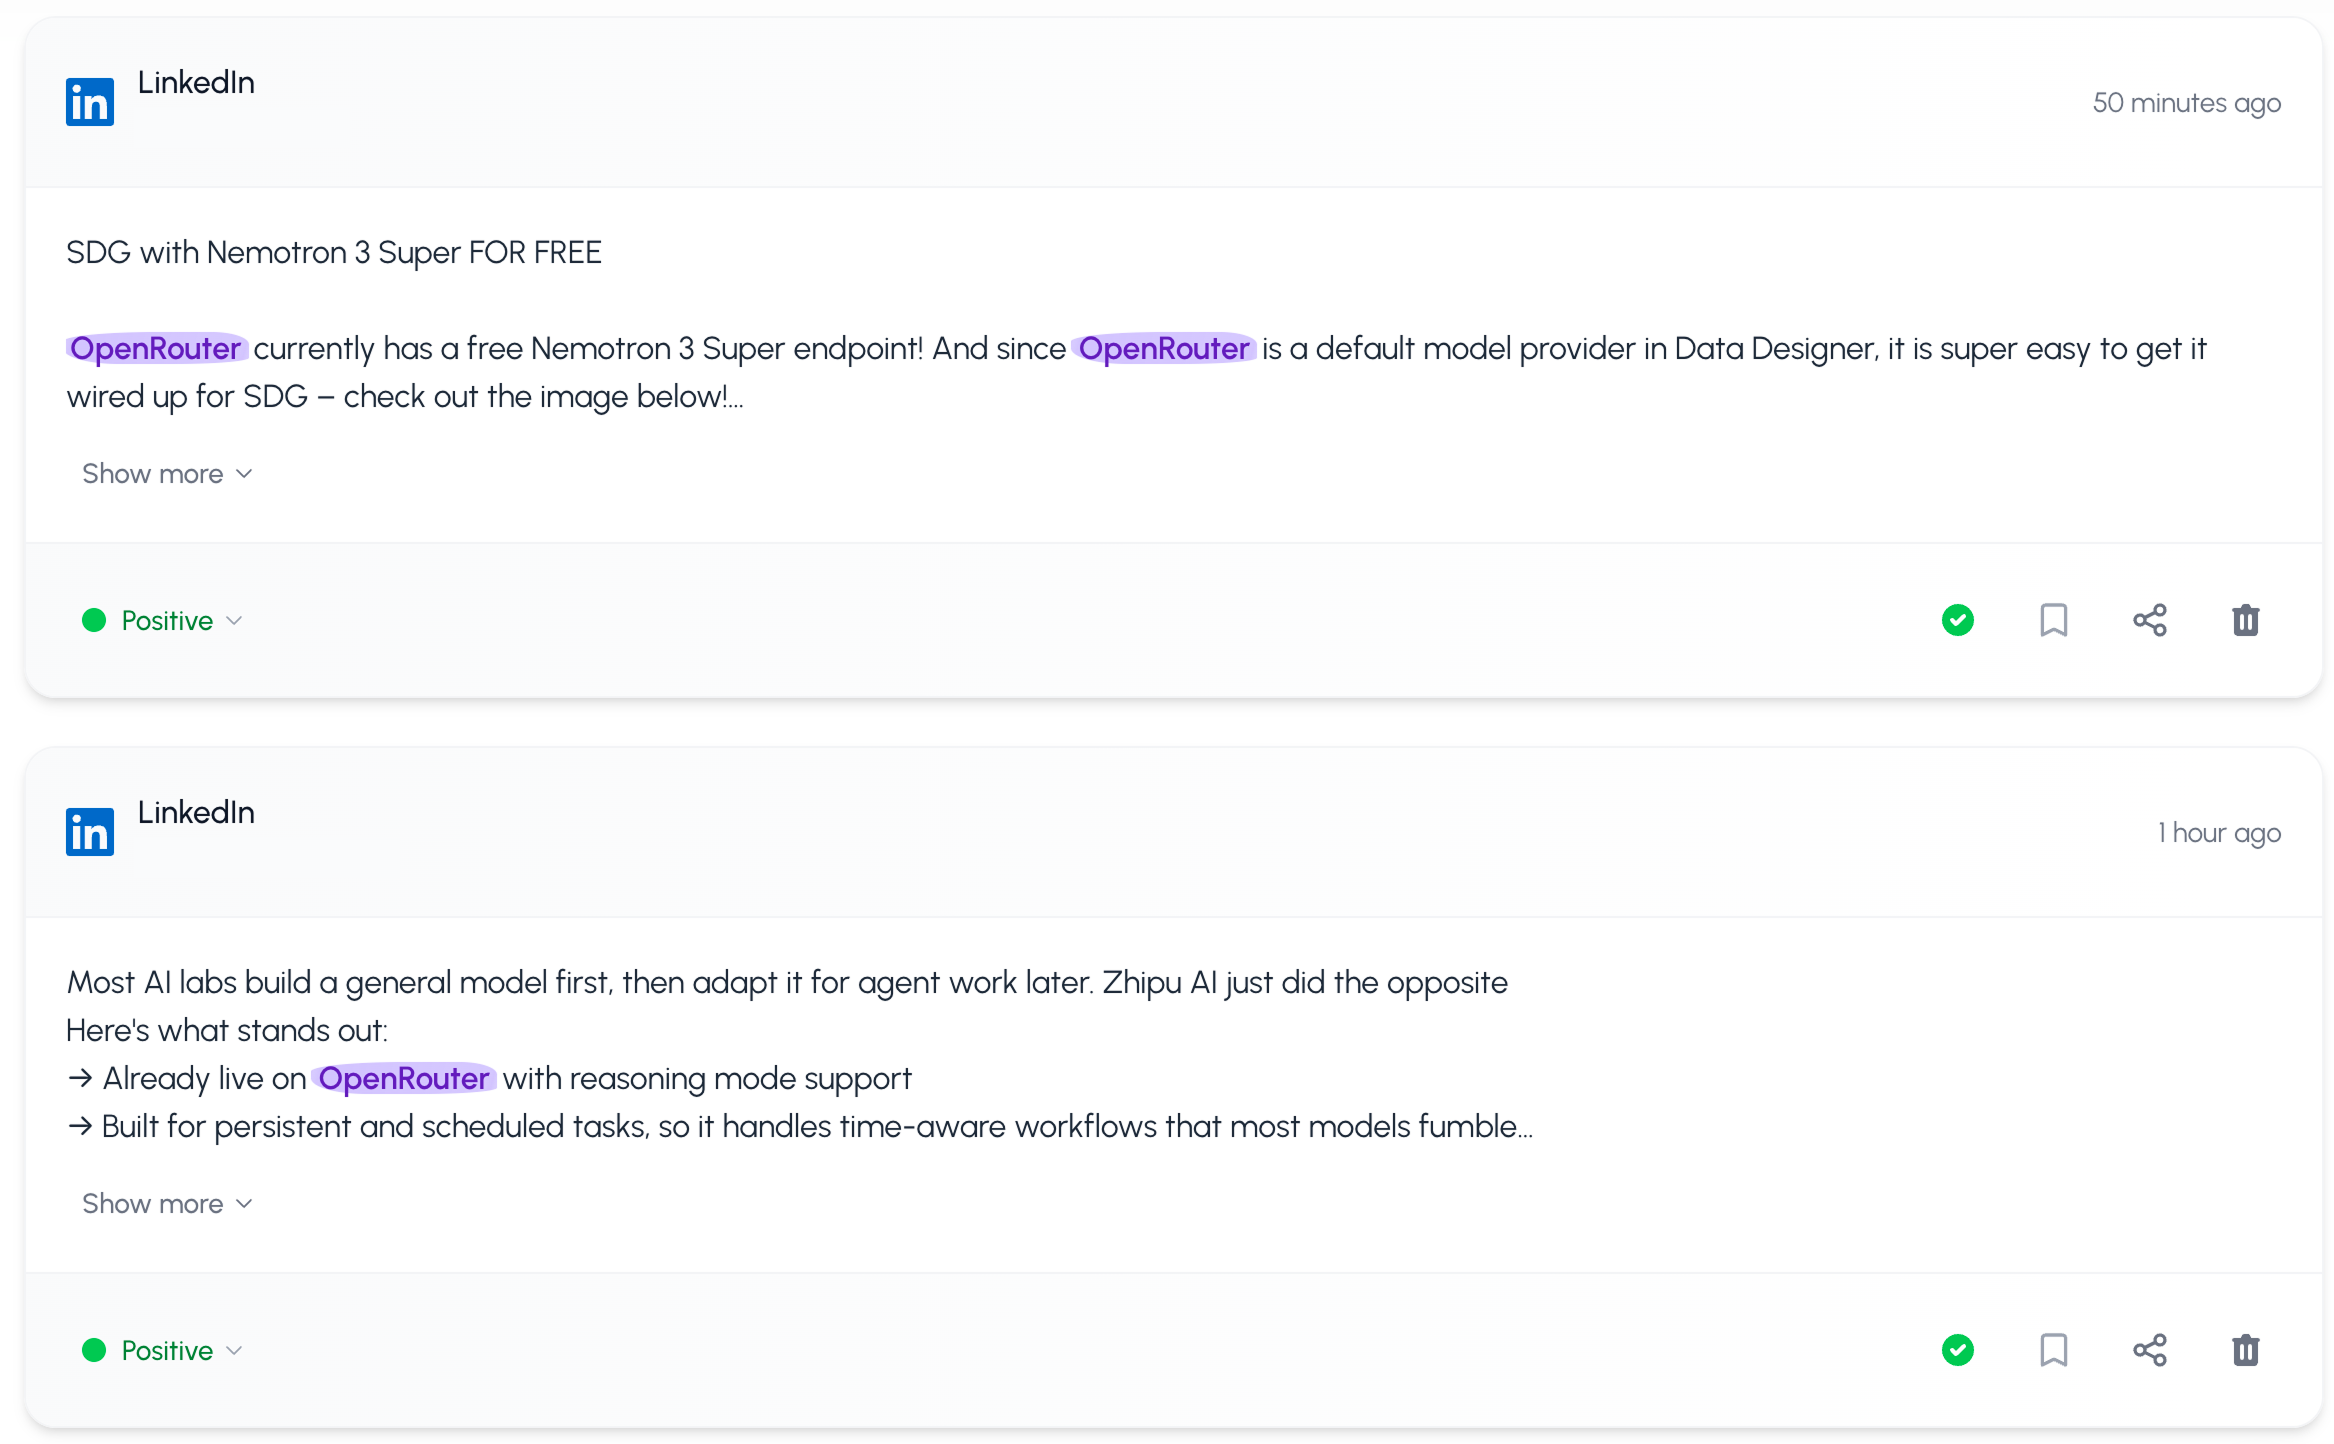Share the Zhipu AI mention
The height and width of the screenshot is (1444, 2334).
(x=2149, y=1350)
